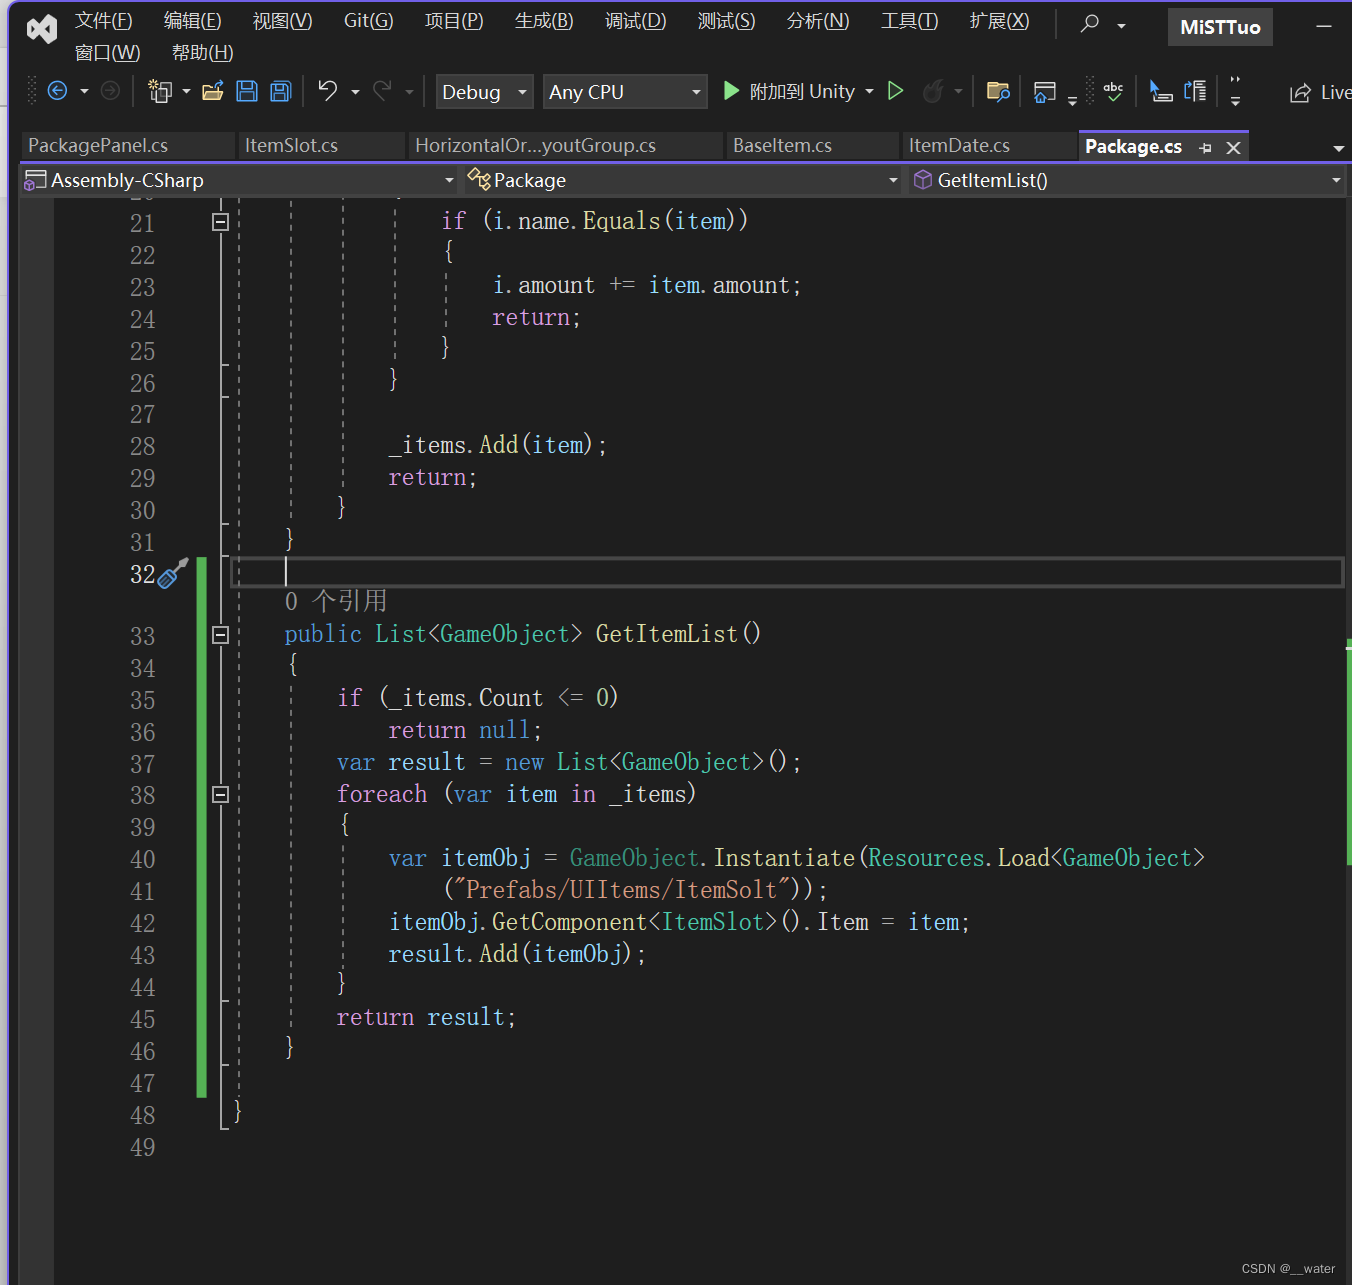Open the search magnifier in the title bar
This screenshot has width=1352, height=1285.
click(x=1090, y=23)
